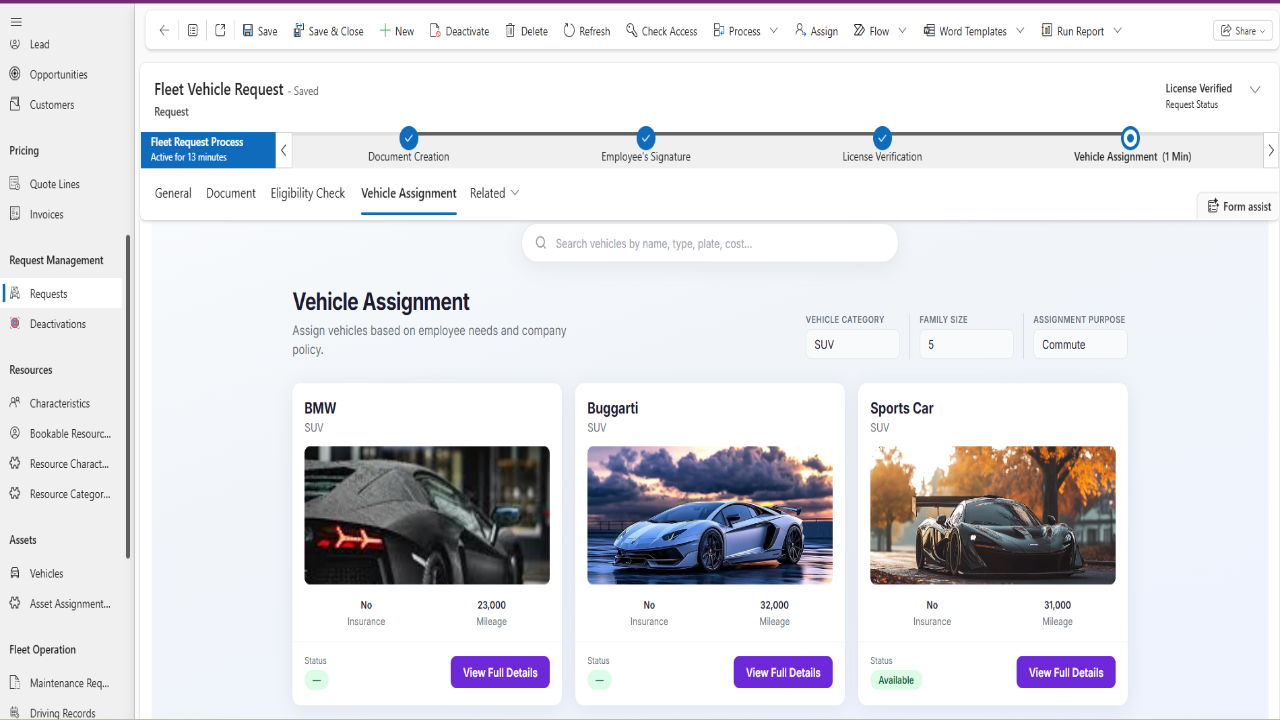Switch to the Eligibility Check tab
The height and width of the screenshot is (720, 1280).
coord(308,193)
